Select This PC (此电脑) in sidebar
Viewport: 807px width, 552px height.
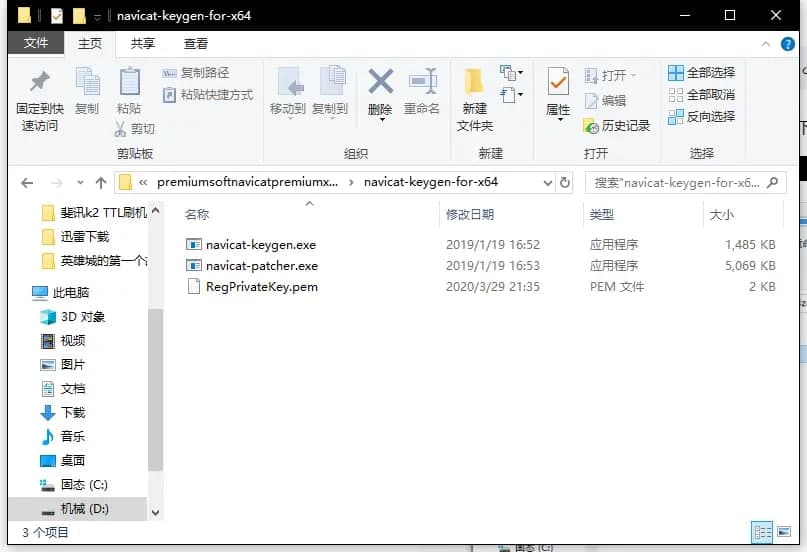click(61, 293)
